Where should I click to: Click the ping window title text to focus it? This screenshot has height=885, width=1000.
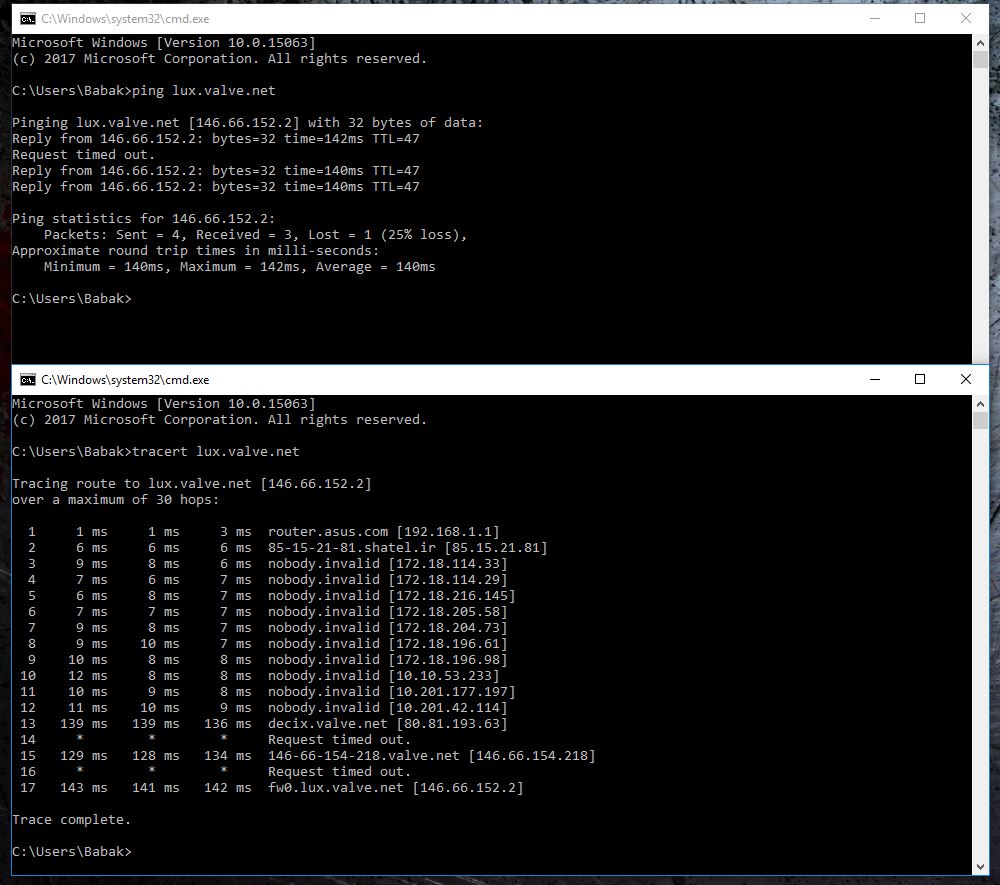(x=125, y=18)
